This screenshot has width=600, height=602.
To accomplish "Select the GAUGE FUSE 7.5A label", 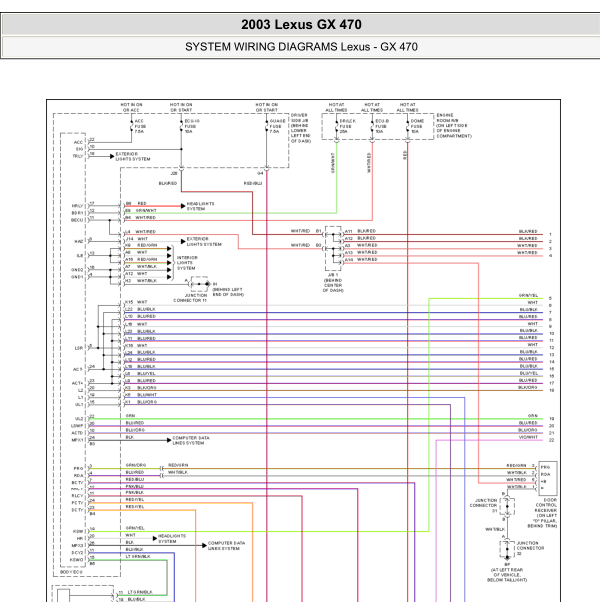I will (277, 126).
